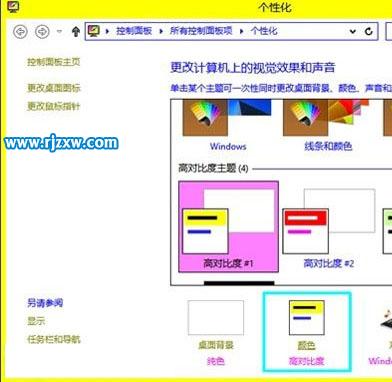
Task: Click 控制面板 breadcrumb
Action: (x=134, y=31)
